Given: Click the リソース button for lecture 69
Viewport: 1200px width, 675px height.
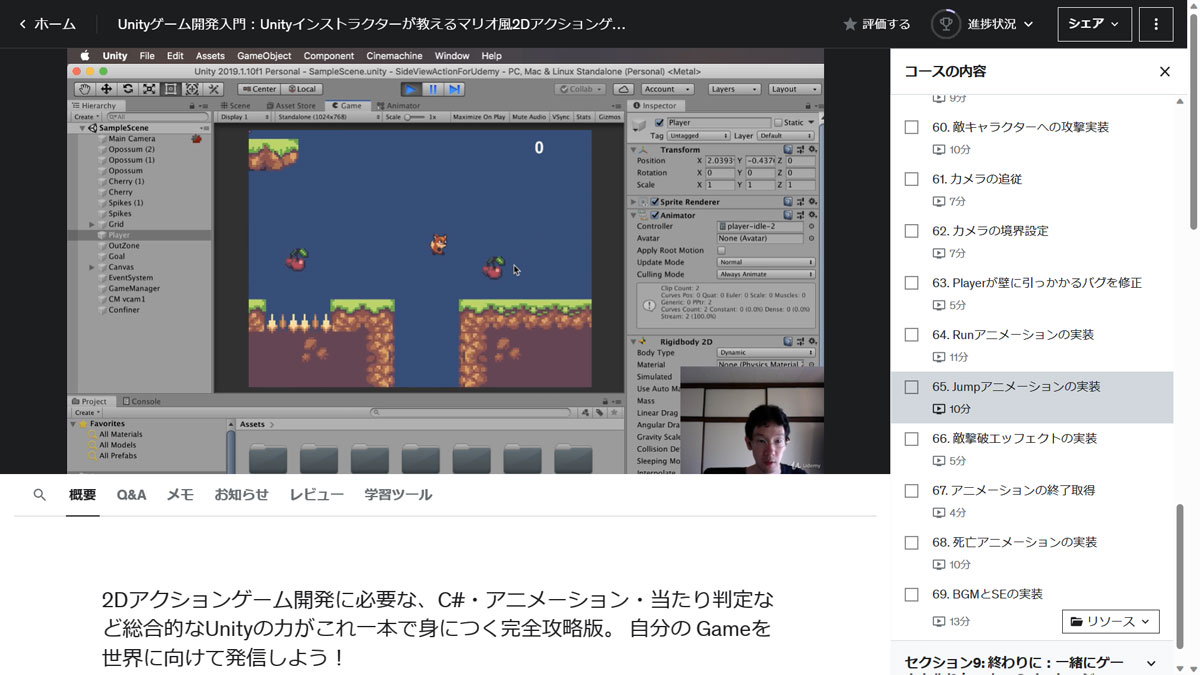Looking at the screenshot, I should [1110, 621].
